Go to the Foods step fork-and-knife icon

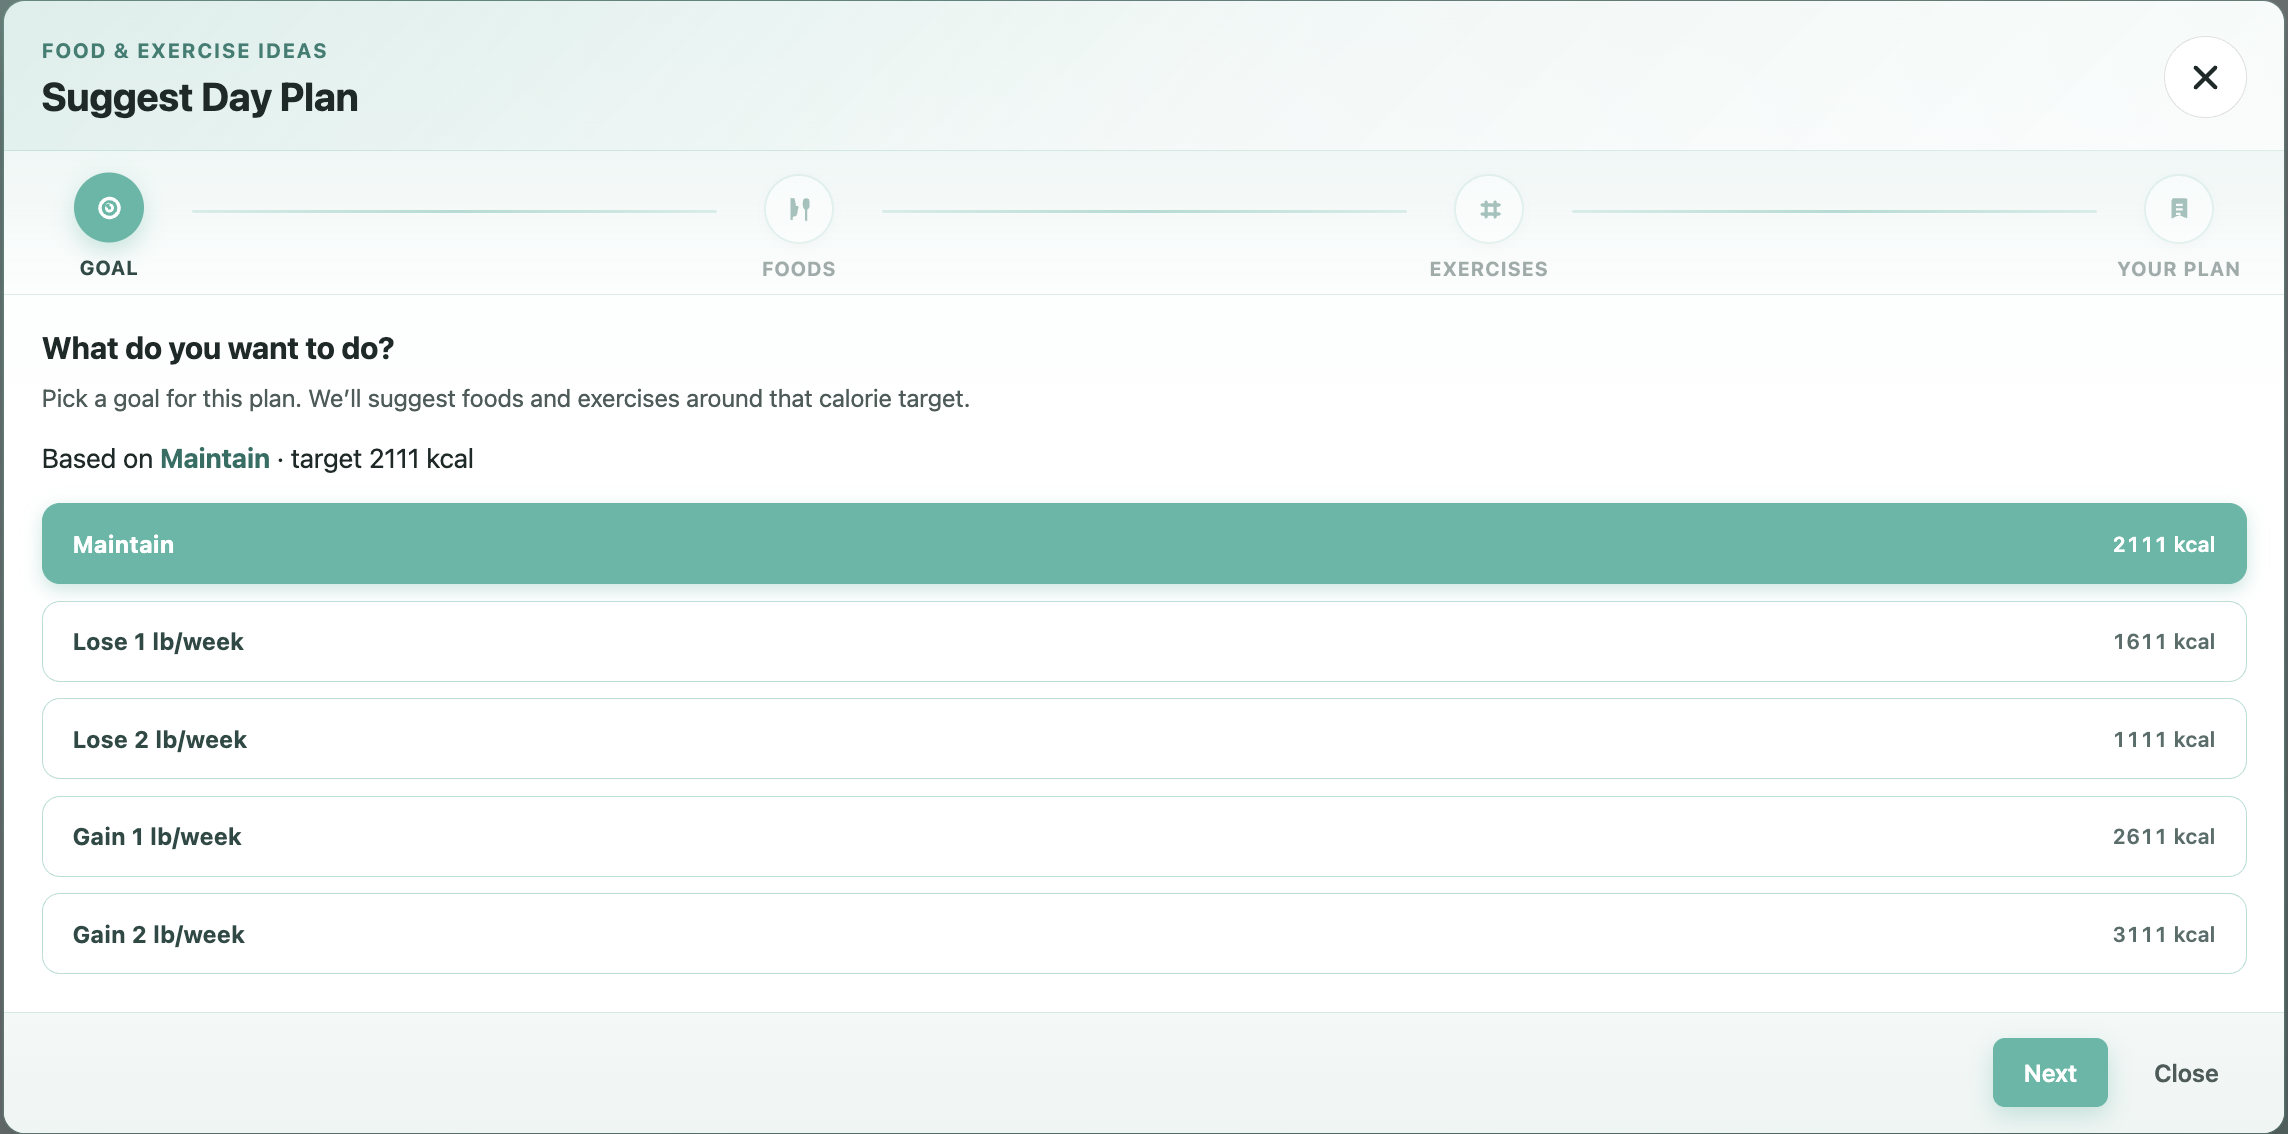(x=799, y=209)
